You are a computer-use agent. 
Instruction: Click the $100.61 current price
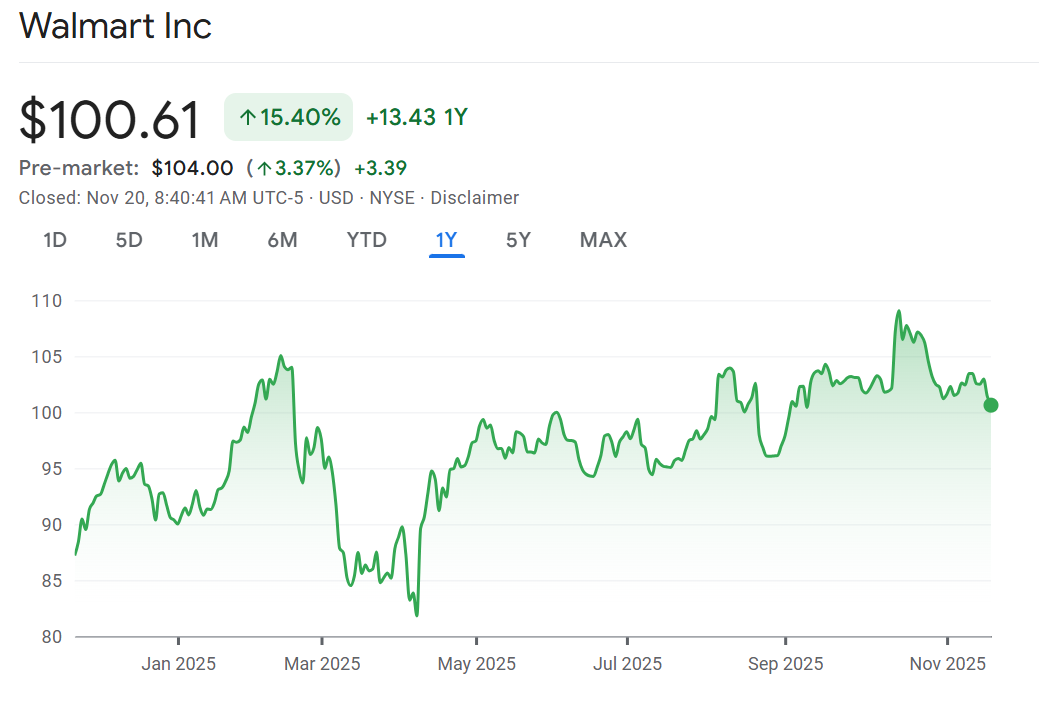coord(110,120)
